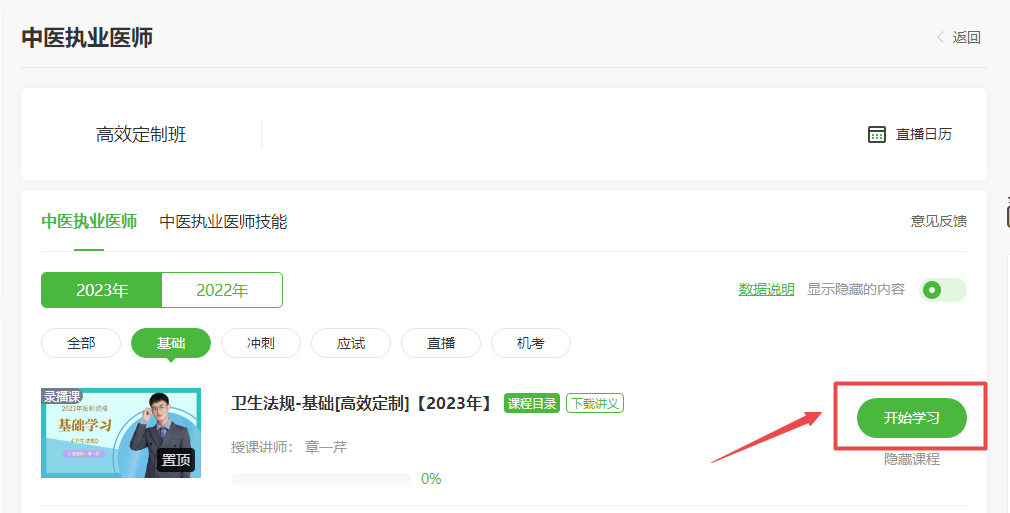Switch to the 2022年 year option
Image resolution: width=1010 pixels, height=513 pixels.
pos(222,290)
